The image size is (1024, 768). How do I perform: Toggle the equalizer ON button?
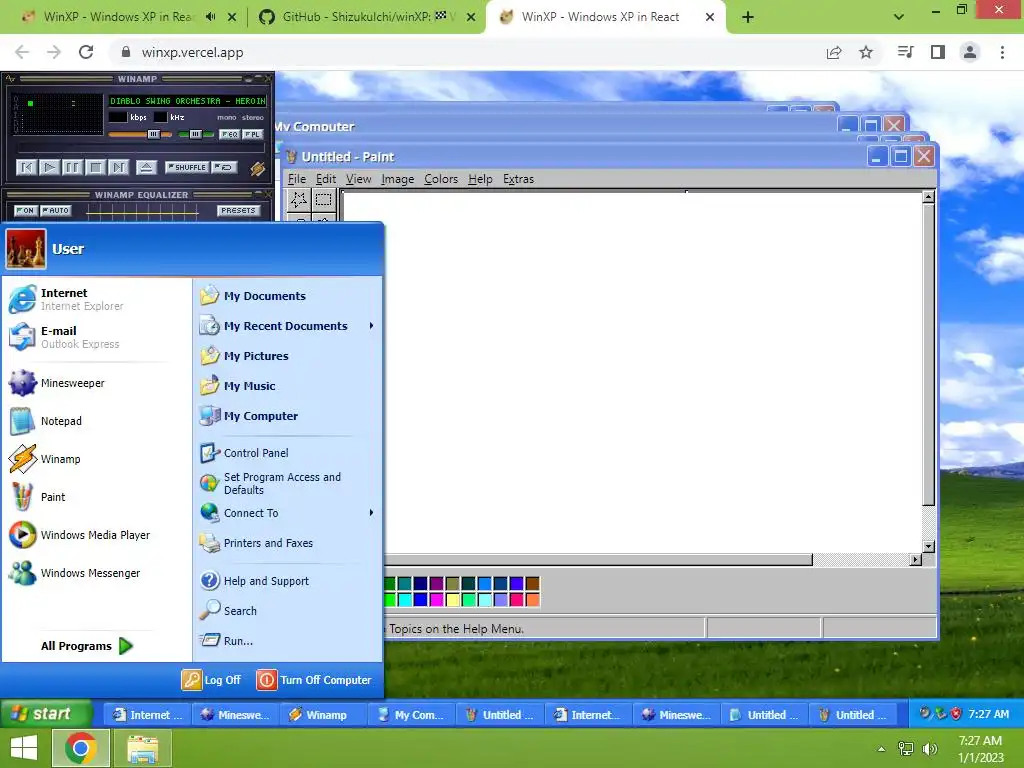(26, 210)
